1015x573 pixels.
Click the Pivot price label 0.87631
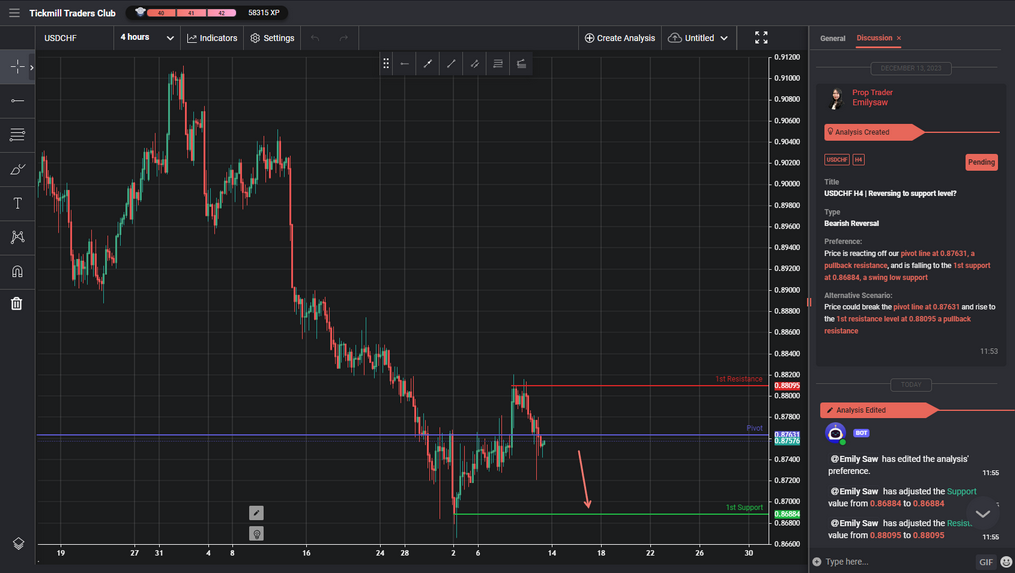[787, 434]
